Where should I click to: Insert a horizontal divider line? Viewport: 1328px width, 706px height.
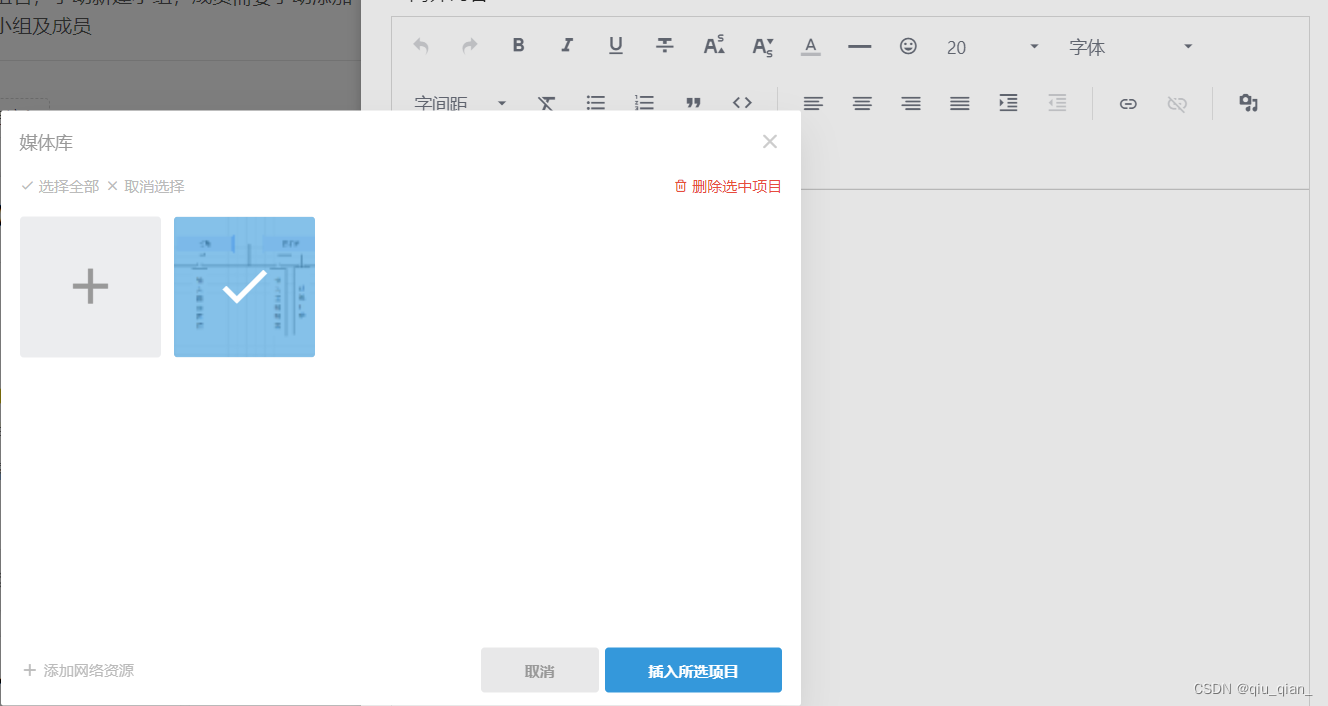click(x=859, y=45)
